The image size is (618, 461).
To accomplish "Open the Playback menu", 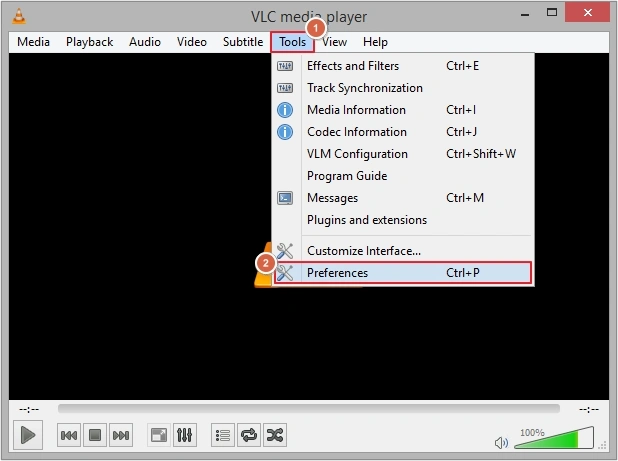I will pyautogui.click(x=89, y=42).
